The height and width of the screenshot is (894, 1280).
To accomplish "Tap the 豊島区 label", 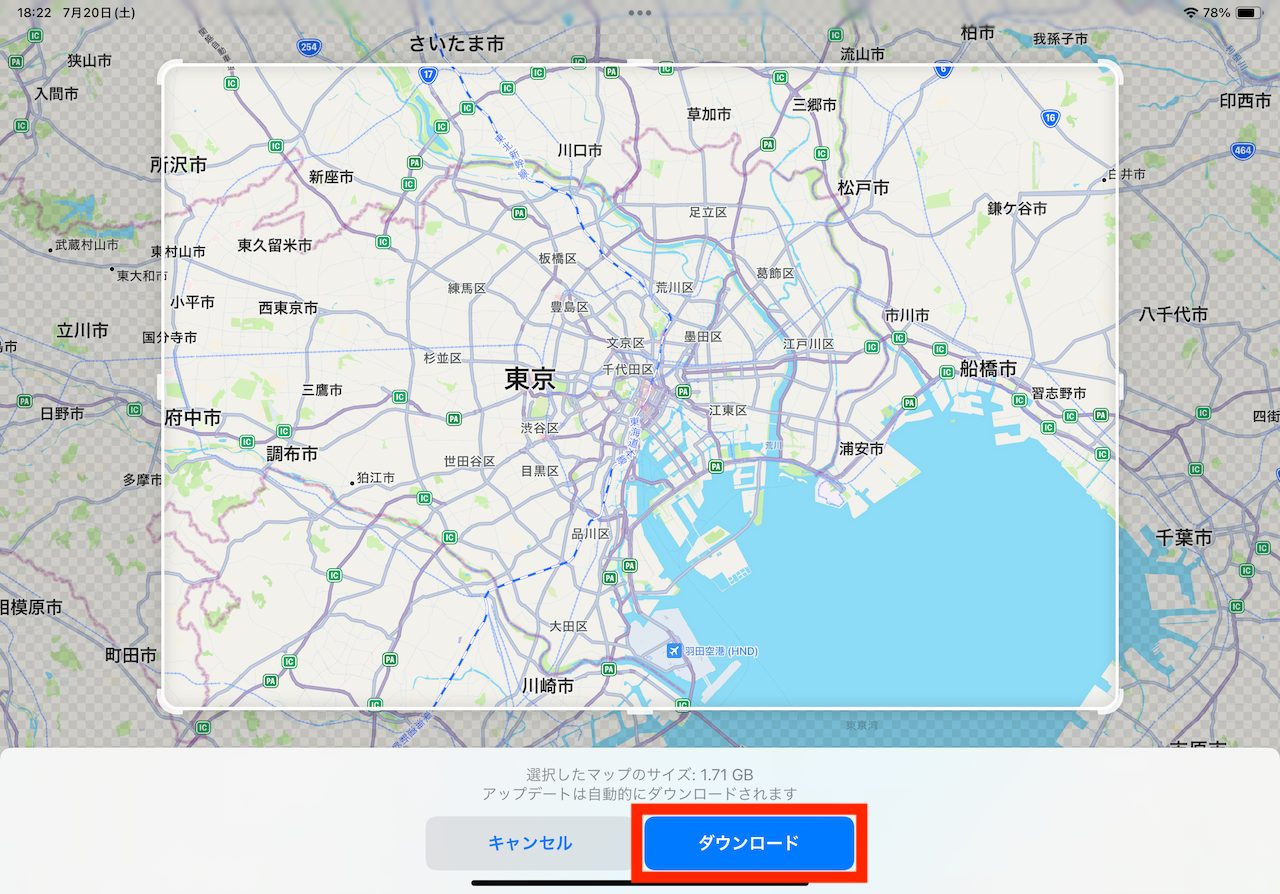I will tap(569, 307).
